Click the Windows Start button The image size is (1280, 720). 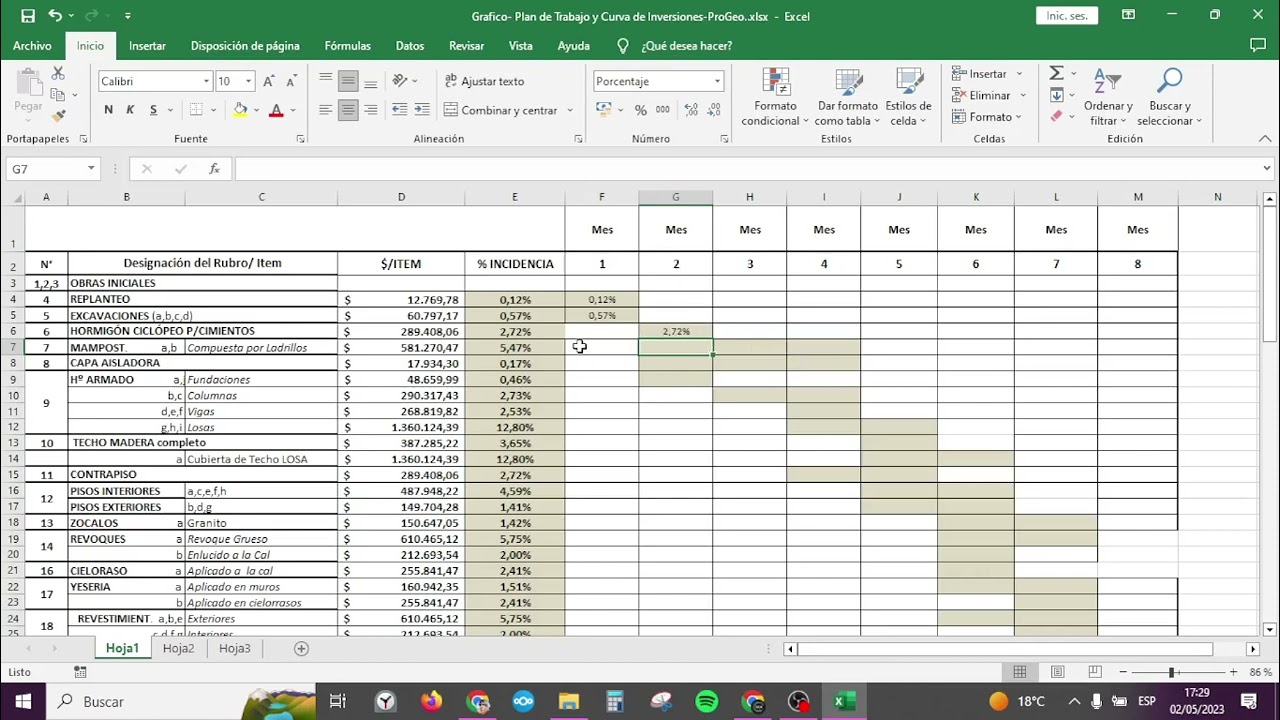[23, 701]
